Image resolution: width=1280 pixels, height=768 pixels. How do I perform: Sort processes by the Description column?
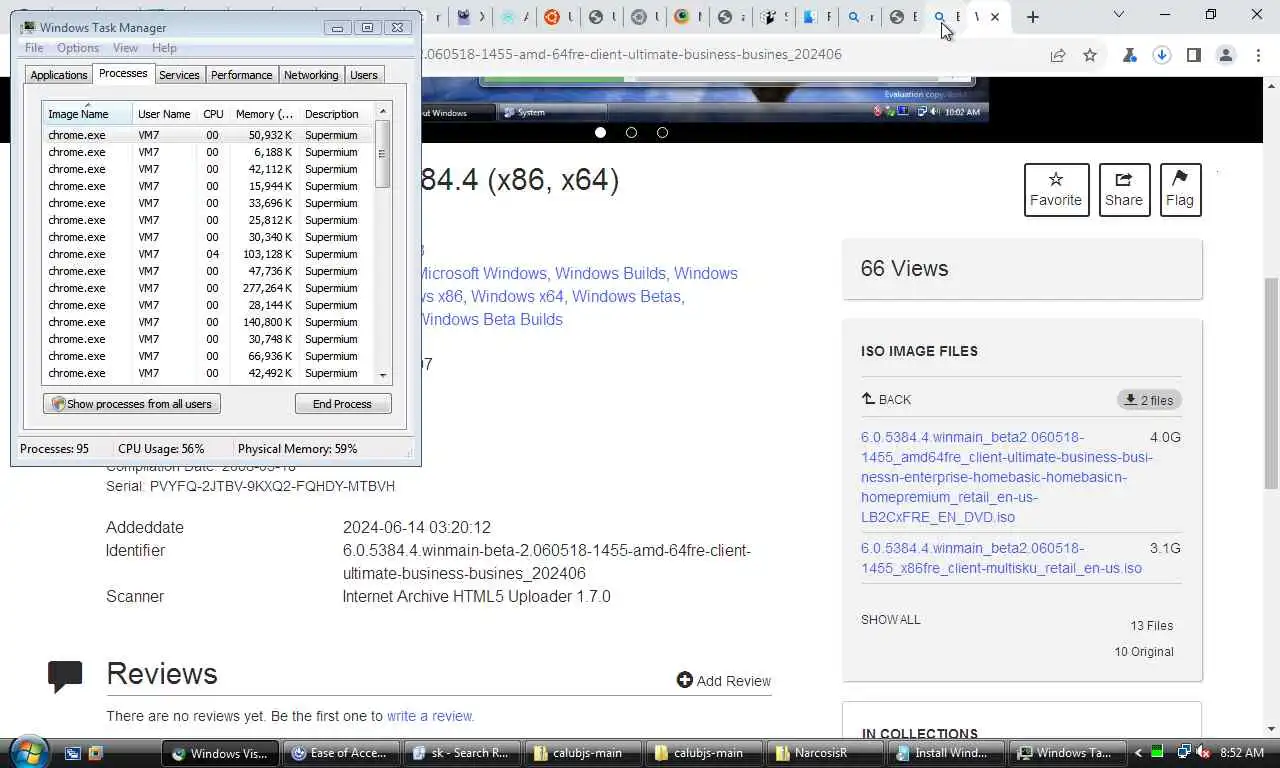336,114
